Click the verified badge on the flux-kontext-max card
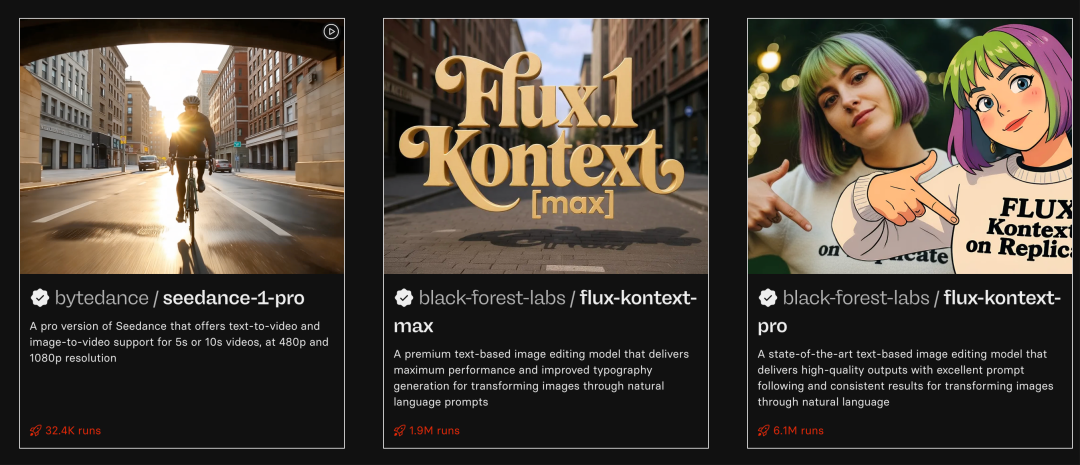The height and width of the screenshot is (465, 1080). (404, 298)
